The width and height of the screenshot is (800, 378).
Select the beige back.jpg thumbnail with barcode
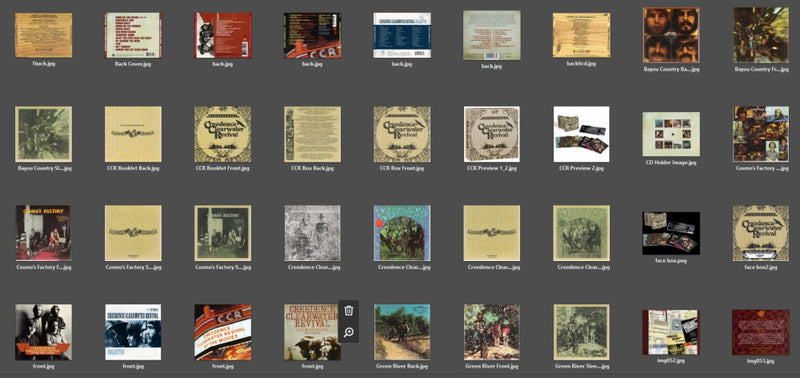pyautogui.click(x=492, y=35)
